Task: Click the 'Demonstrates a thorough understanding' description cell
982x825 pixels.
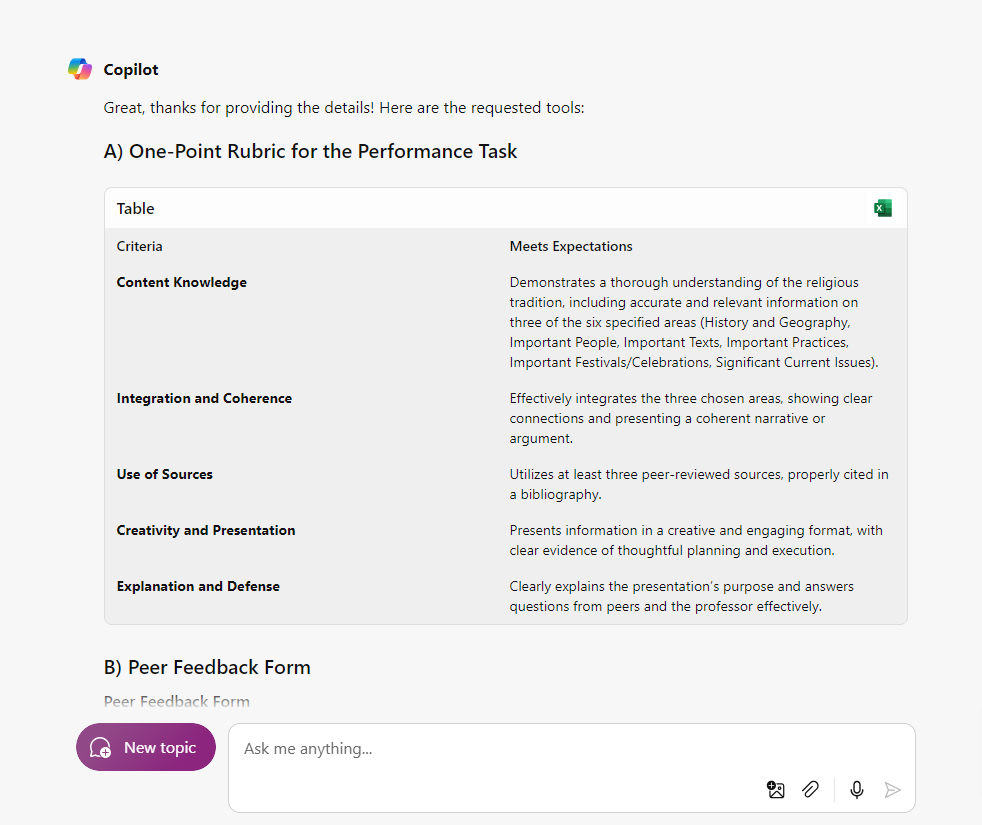Action: (694, 322)
